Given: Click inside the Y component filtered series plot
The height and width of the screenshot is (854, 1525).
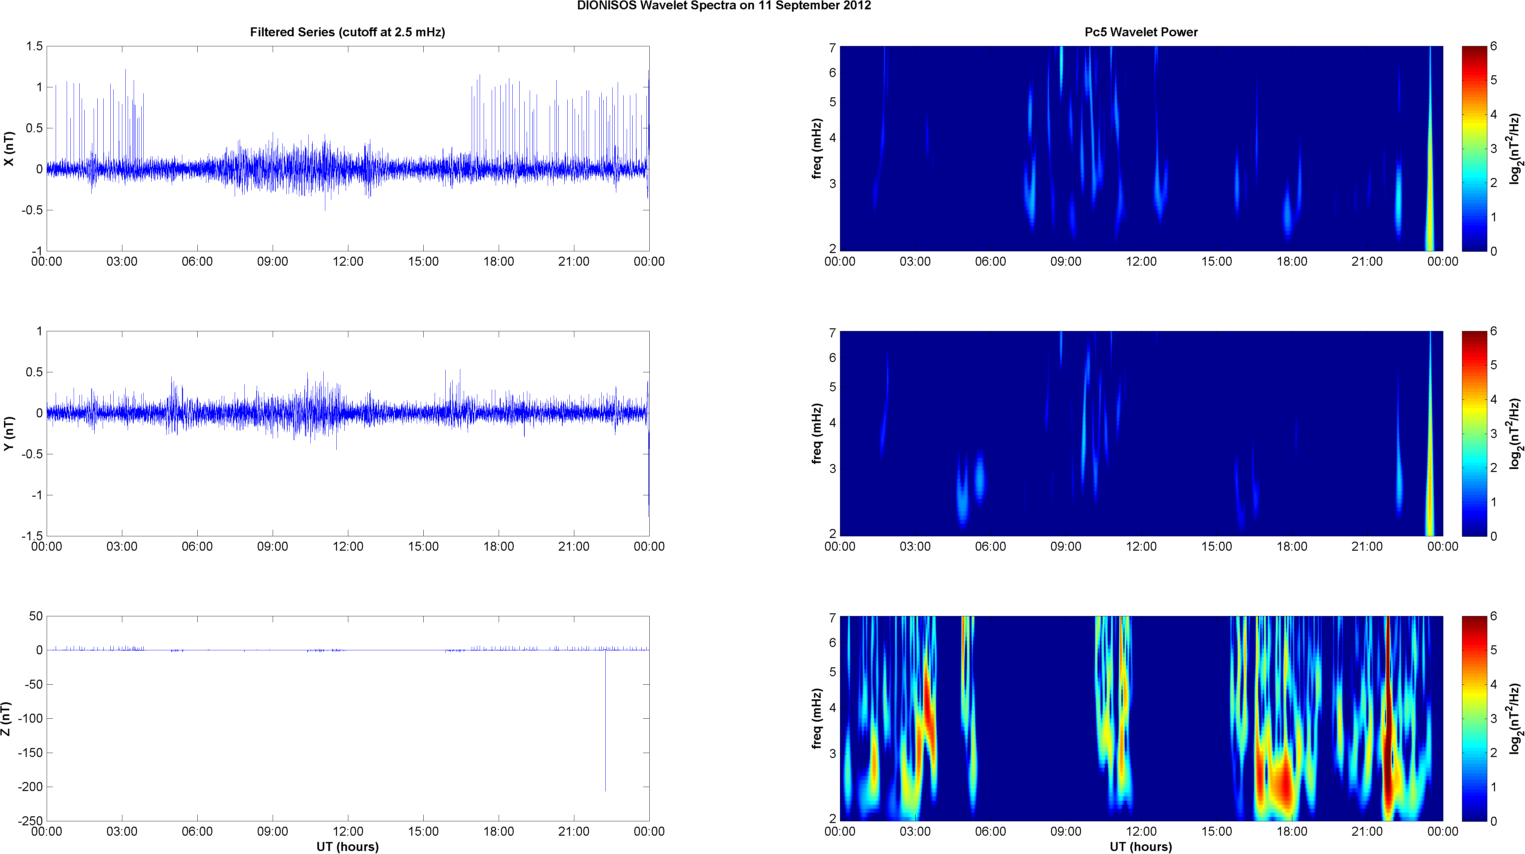Looking at the screenshot, I should [348, 433].
